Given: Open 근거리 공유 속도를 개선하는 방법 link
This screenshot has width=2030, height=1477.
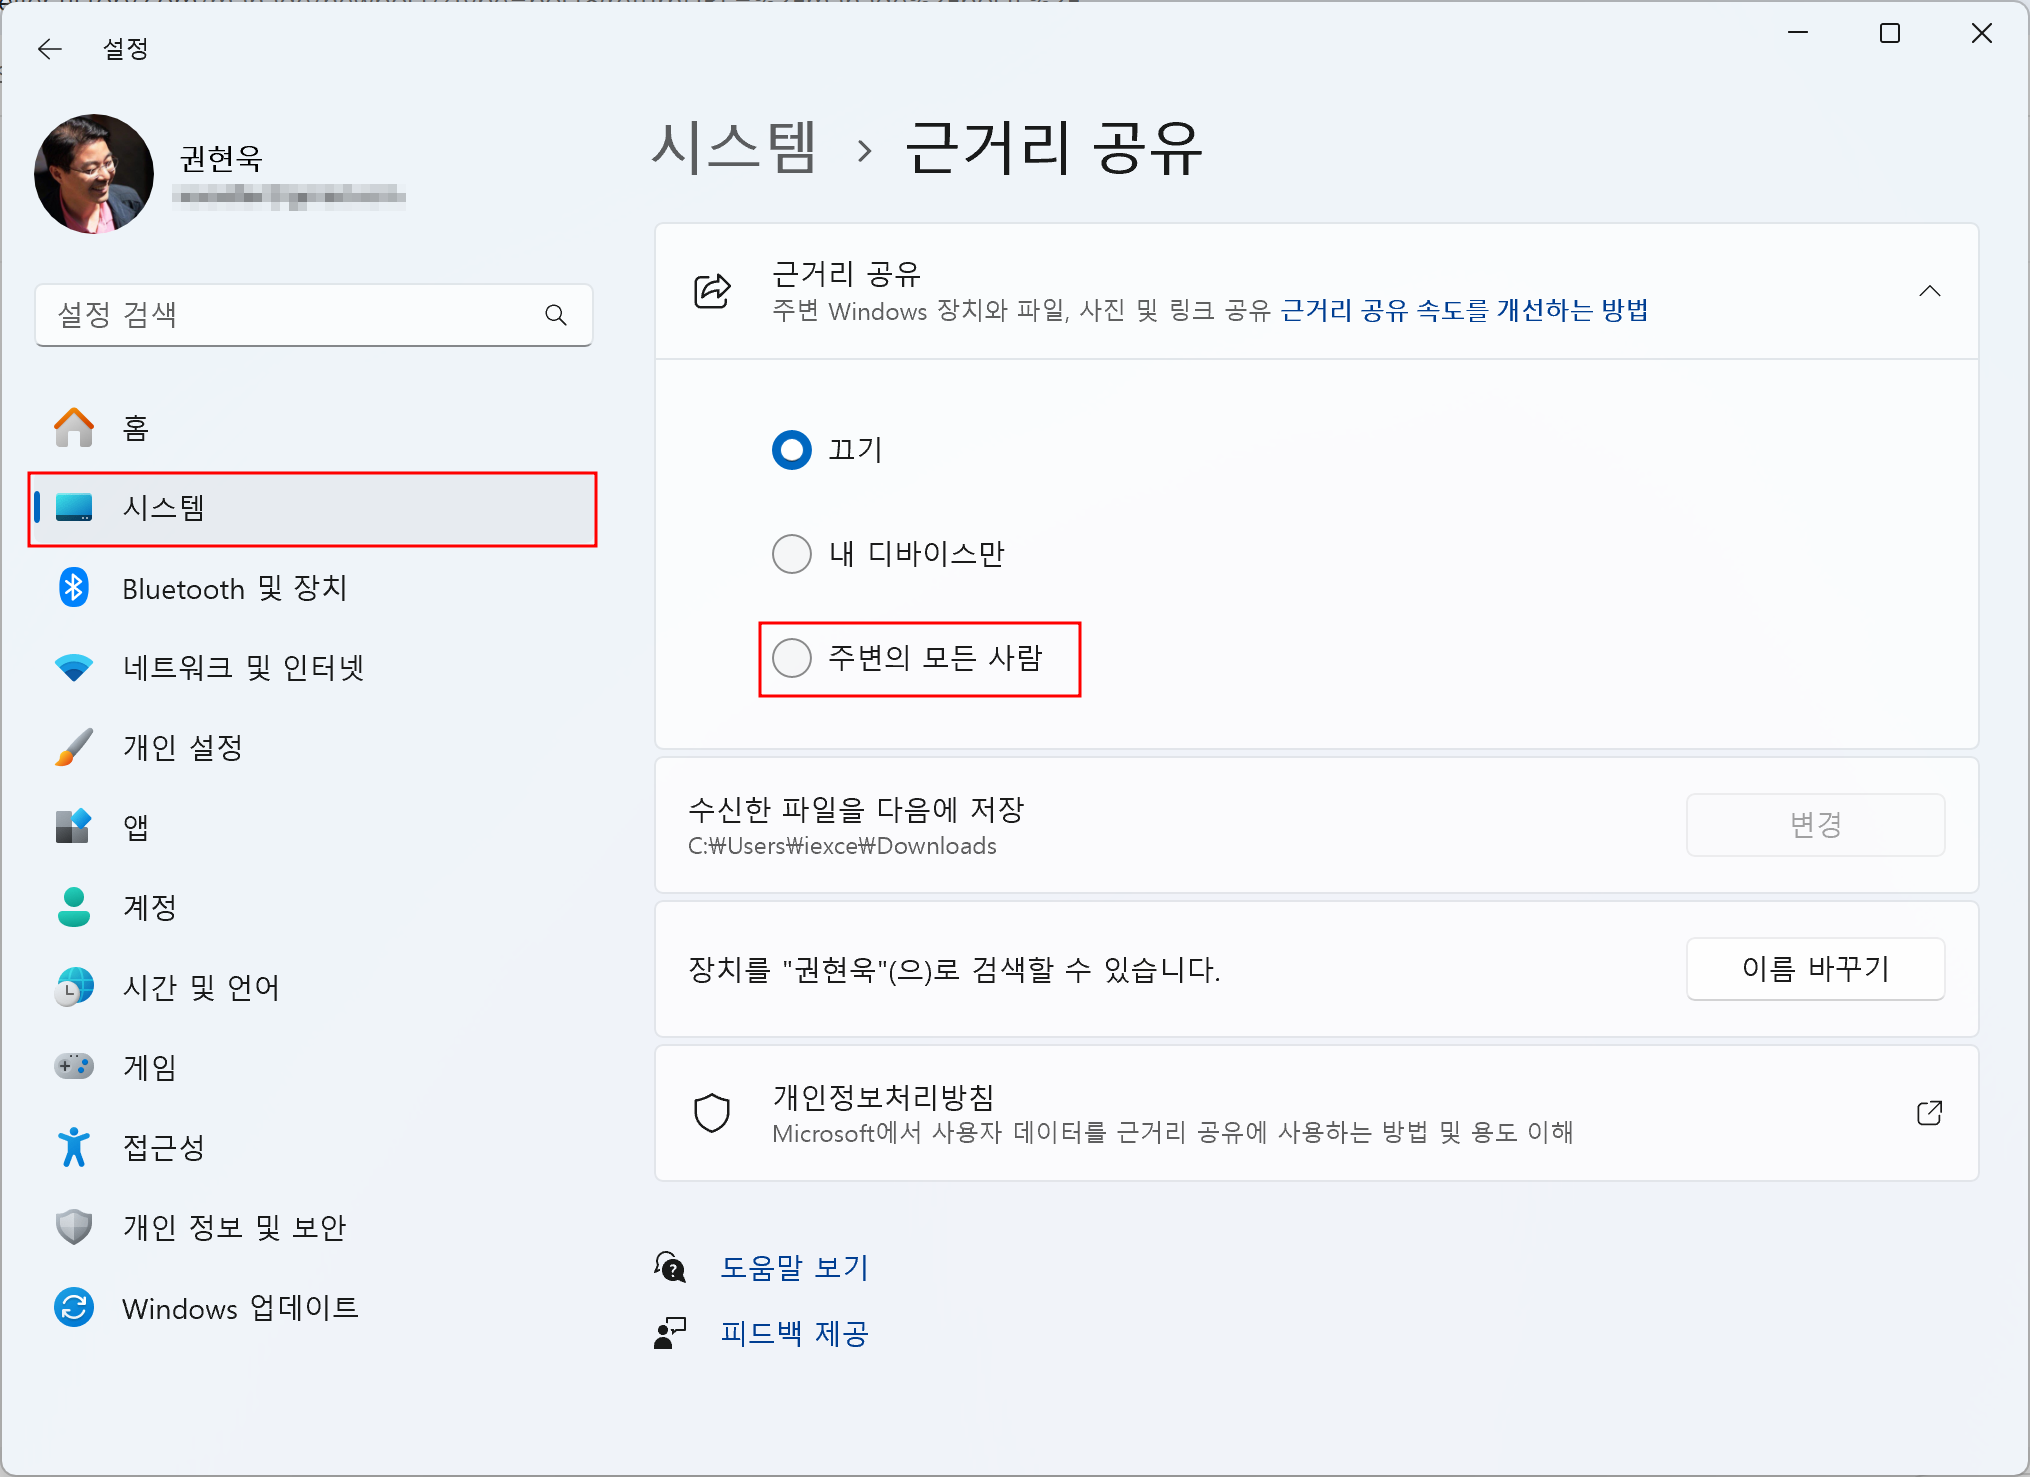Looking at the screenshot, I should click(x=1464, y=311).
